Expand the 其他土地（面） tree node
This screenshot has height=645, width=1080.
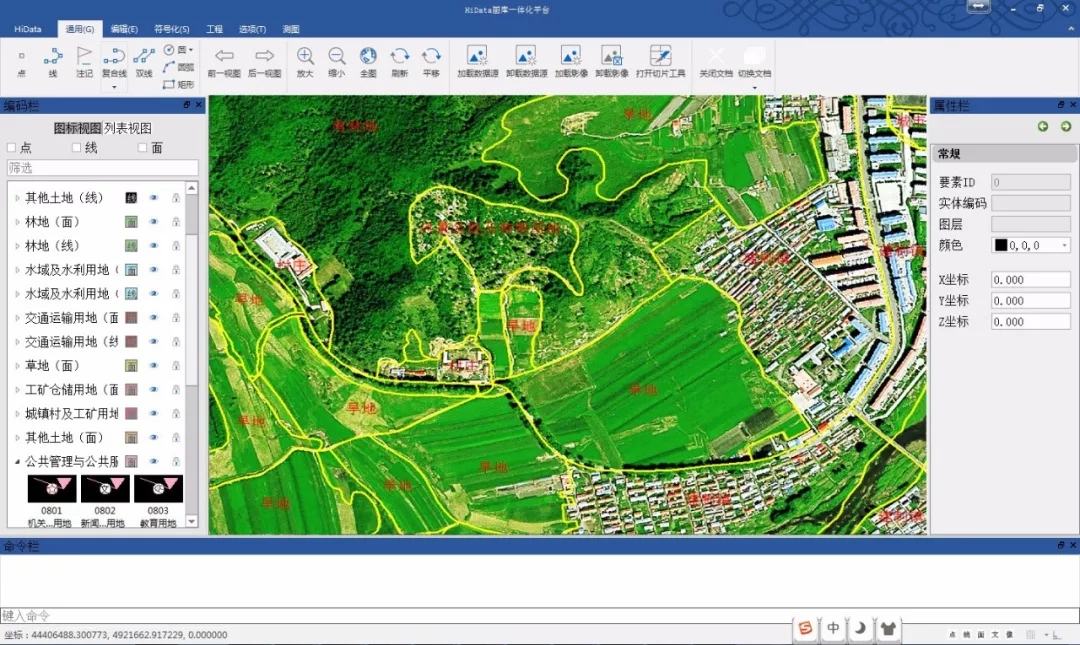coord(17,438)
